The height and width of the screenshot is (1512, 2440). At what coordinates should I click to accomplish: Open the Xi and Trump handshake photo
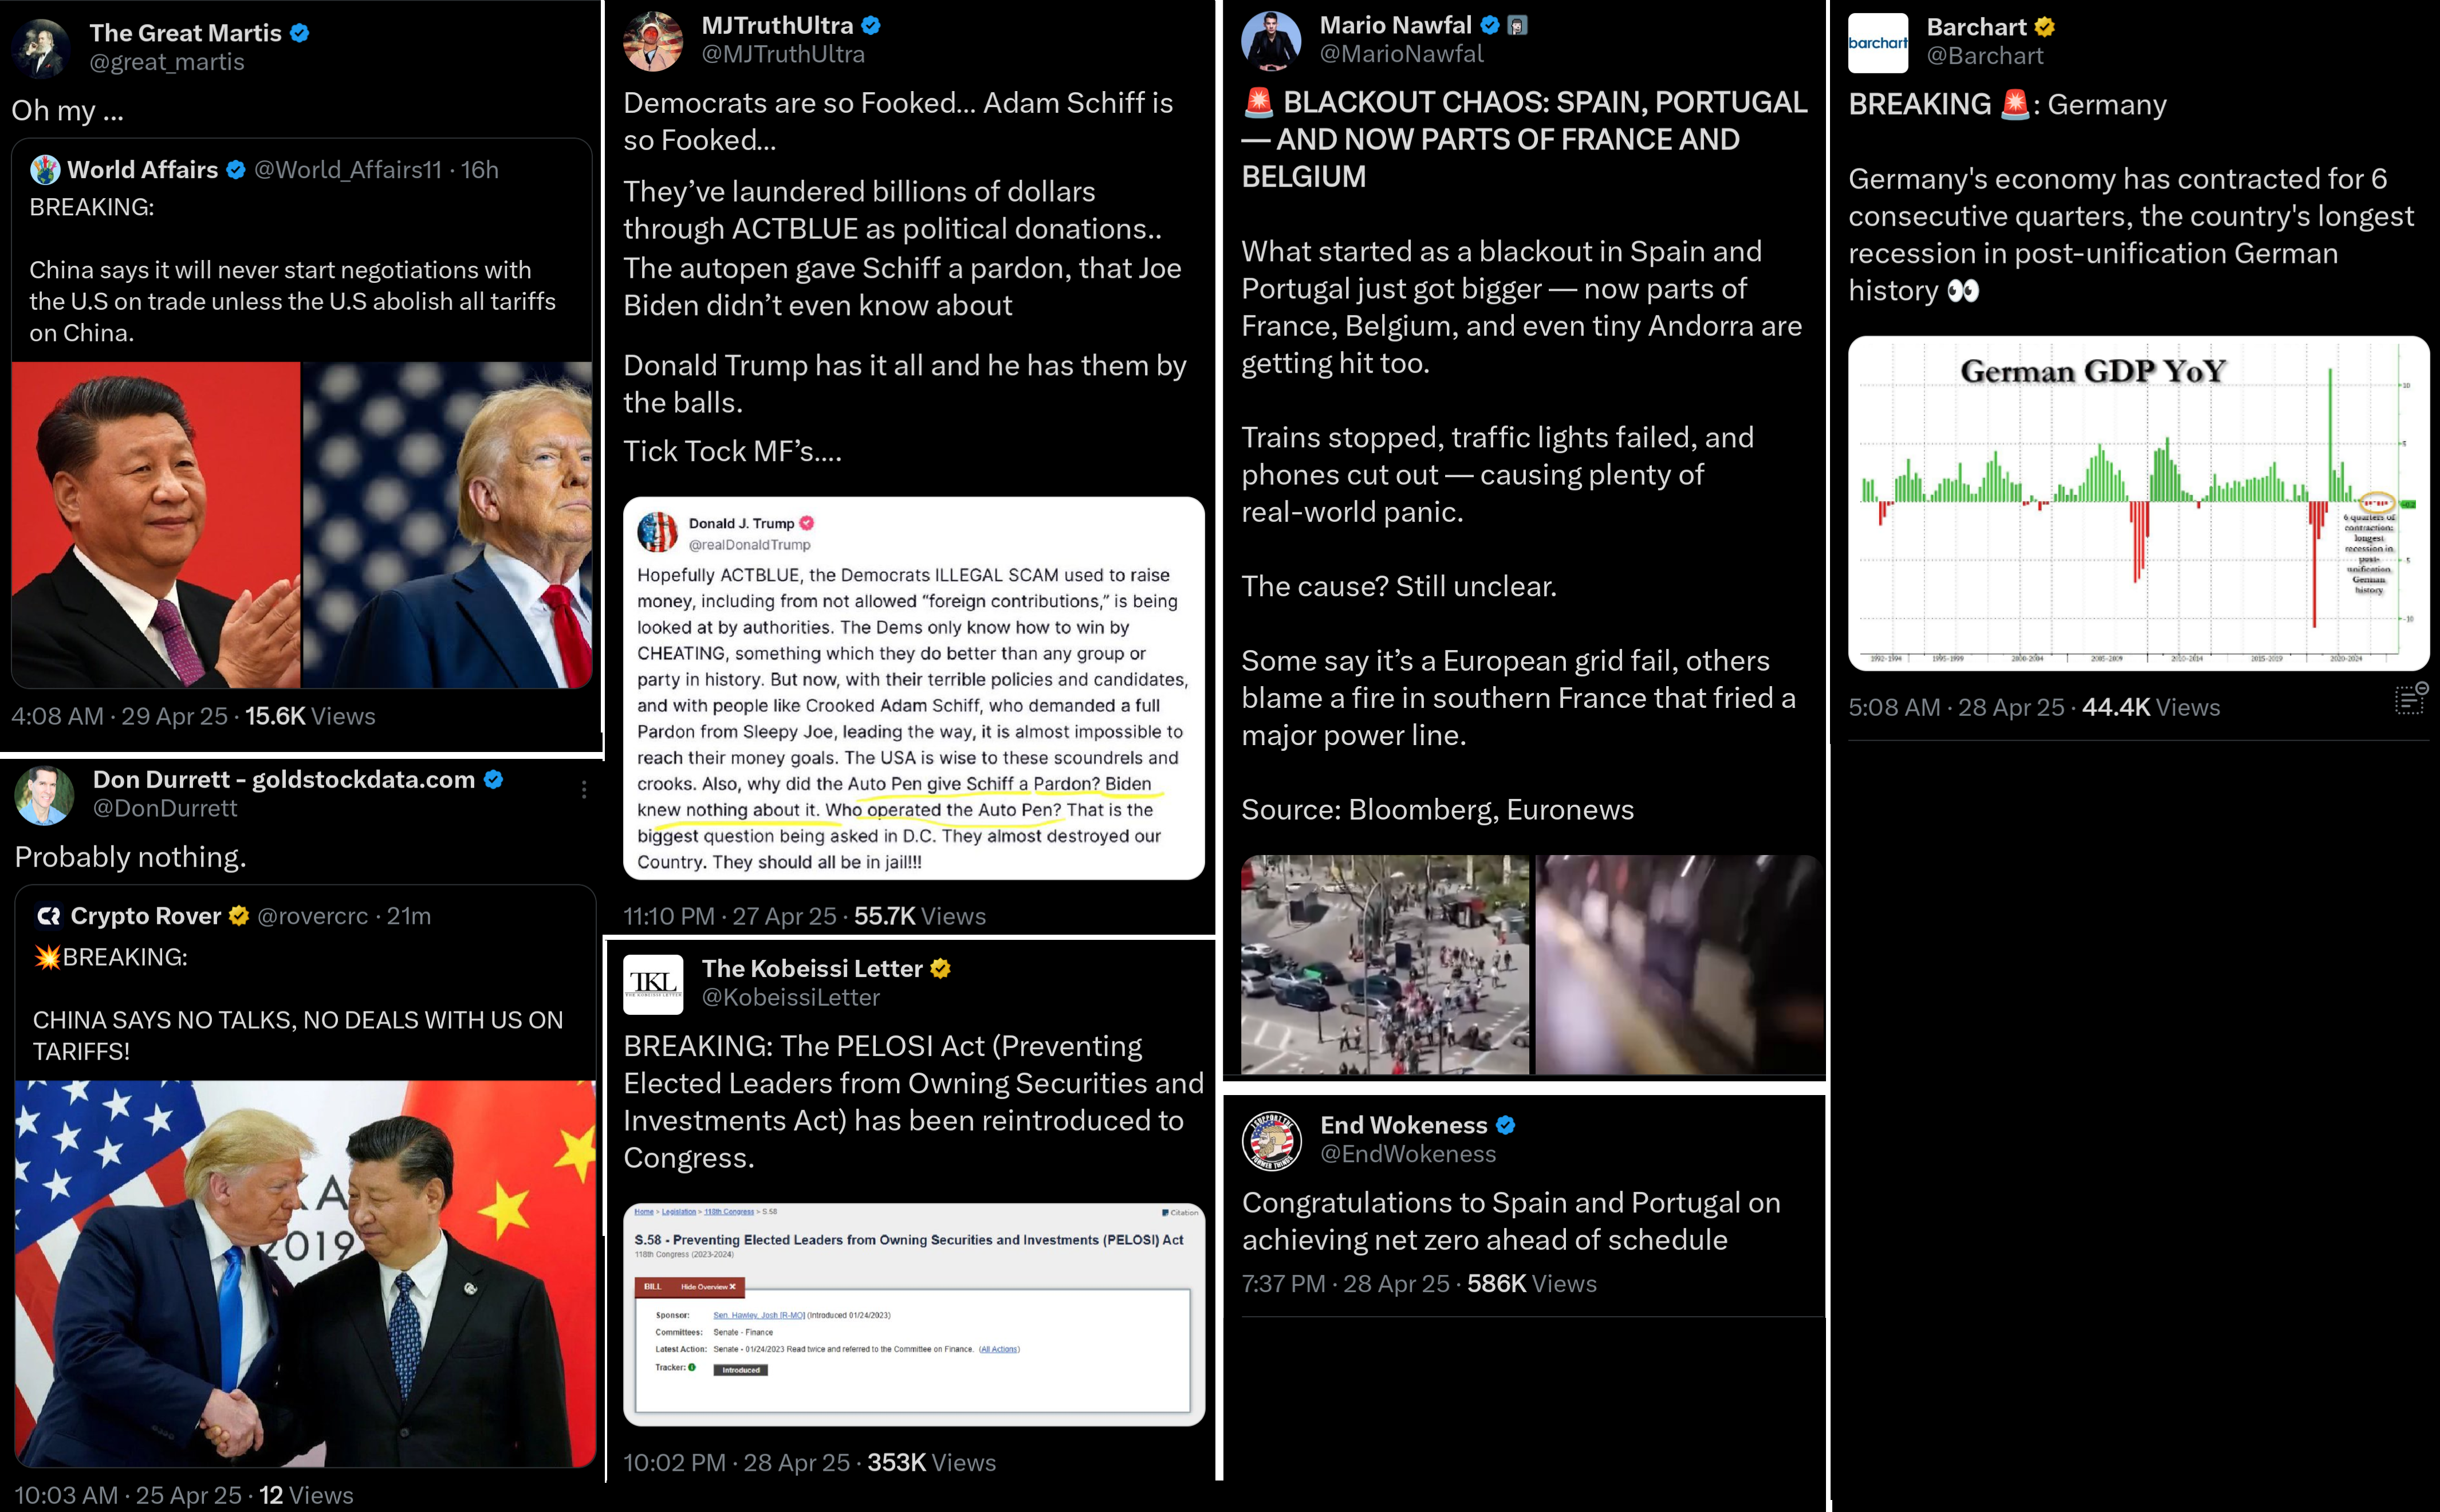pyautogui.click(x=305, y=1273)
